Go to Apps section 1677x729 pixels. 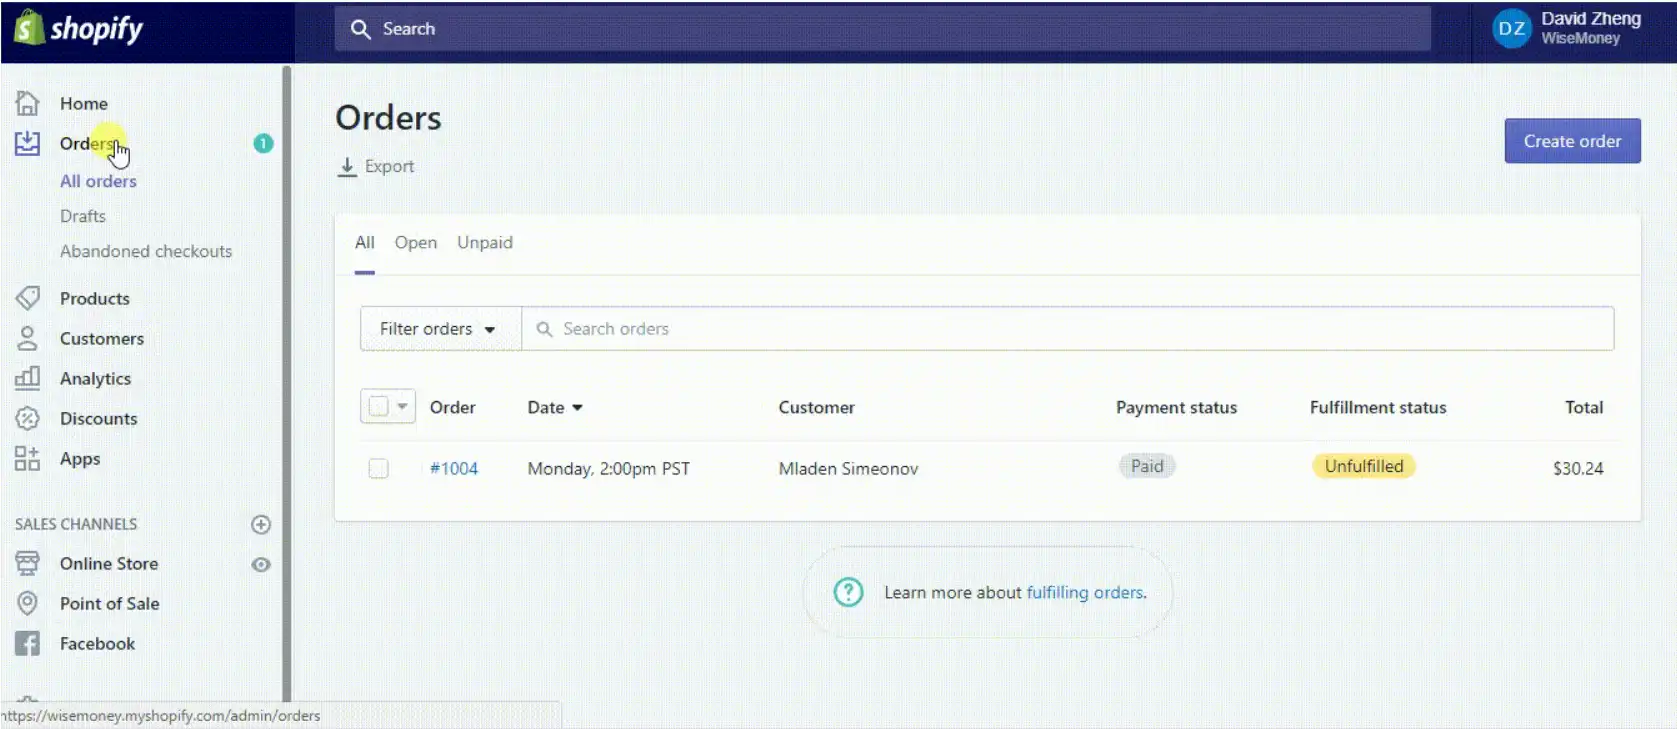pos(80,458)
